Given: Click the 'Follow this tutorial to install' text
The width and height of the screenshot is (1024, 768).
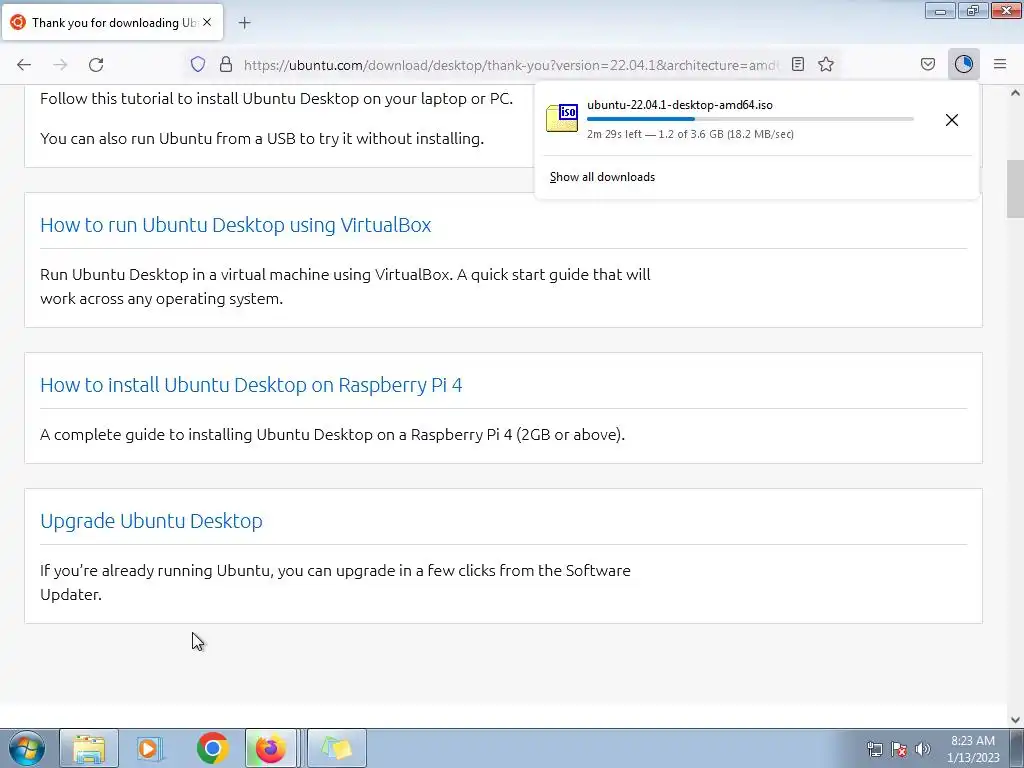Looking at the screenshot, I should [x=276, y=99].
